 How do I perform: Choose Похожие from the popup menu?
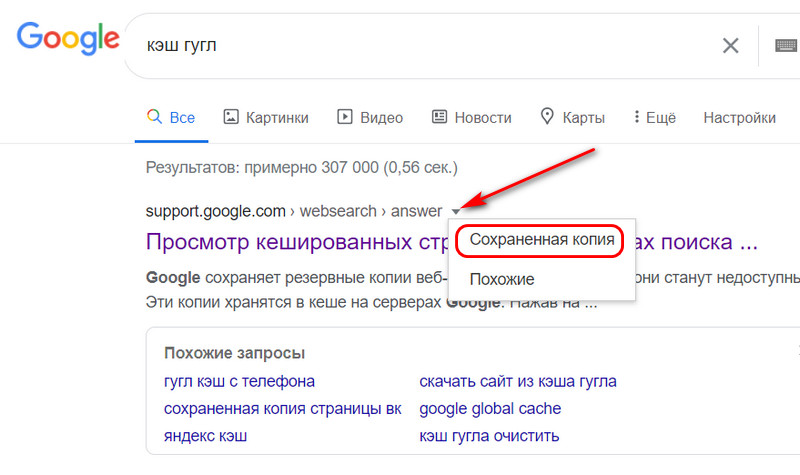pyautogui.click(x=502, y=279)
